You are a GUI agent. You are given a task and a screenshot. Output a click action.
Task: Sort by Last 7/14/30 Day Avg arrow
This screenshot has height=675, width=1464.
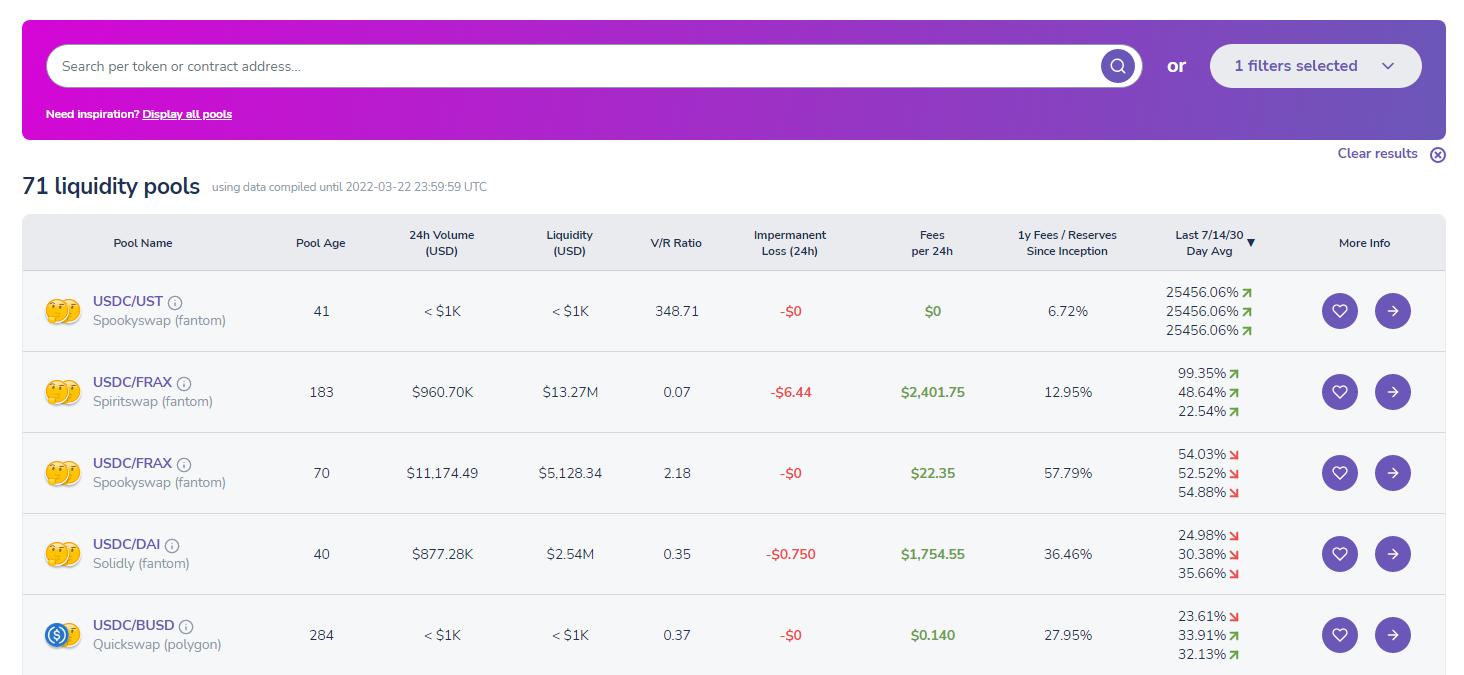click(1251, 243)
